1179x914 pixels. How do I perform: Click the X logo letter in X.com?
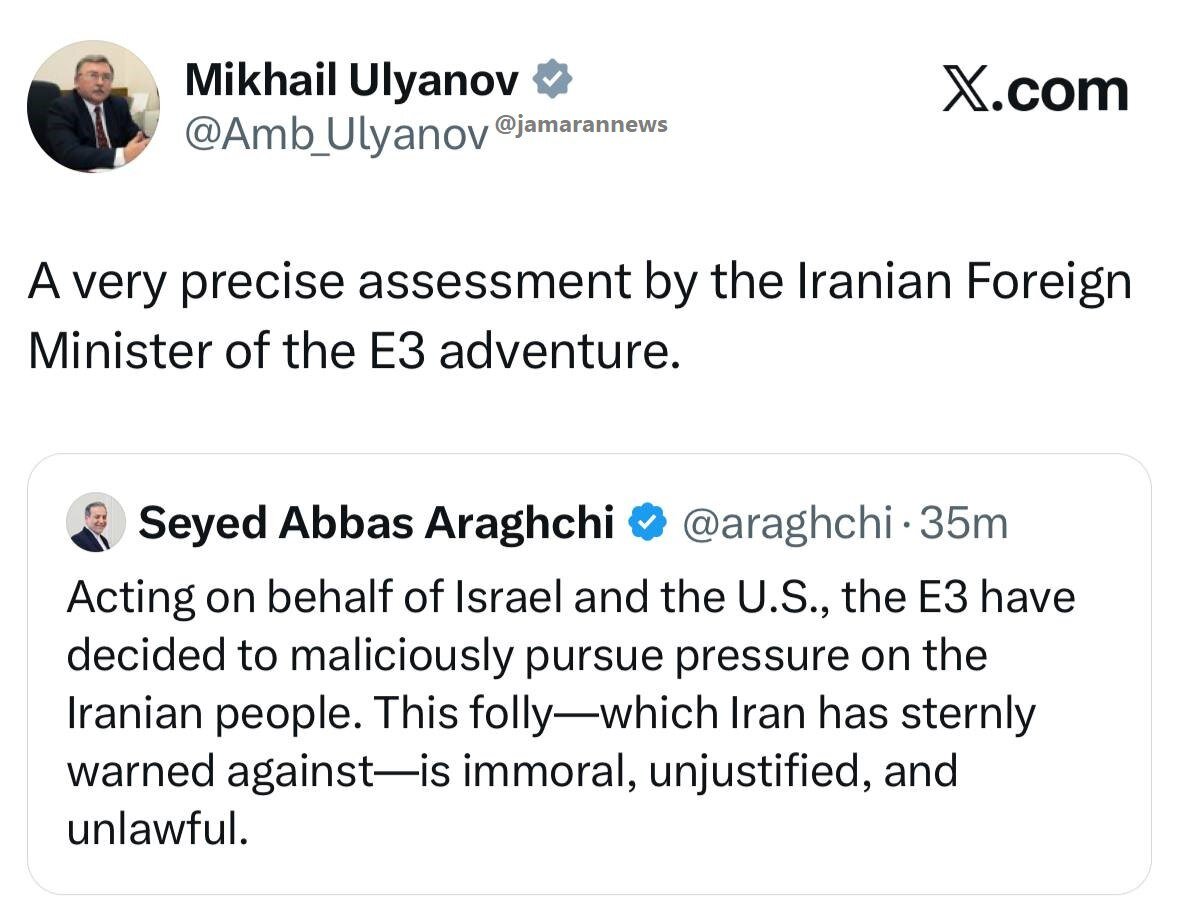point(969,91)
